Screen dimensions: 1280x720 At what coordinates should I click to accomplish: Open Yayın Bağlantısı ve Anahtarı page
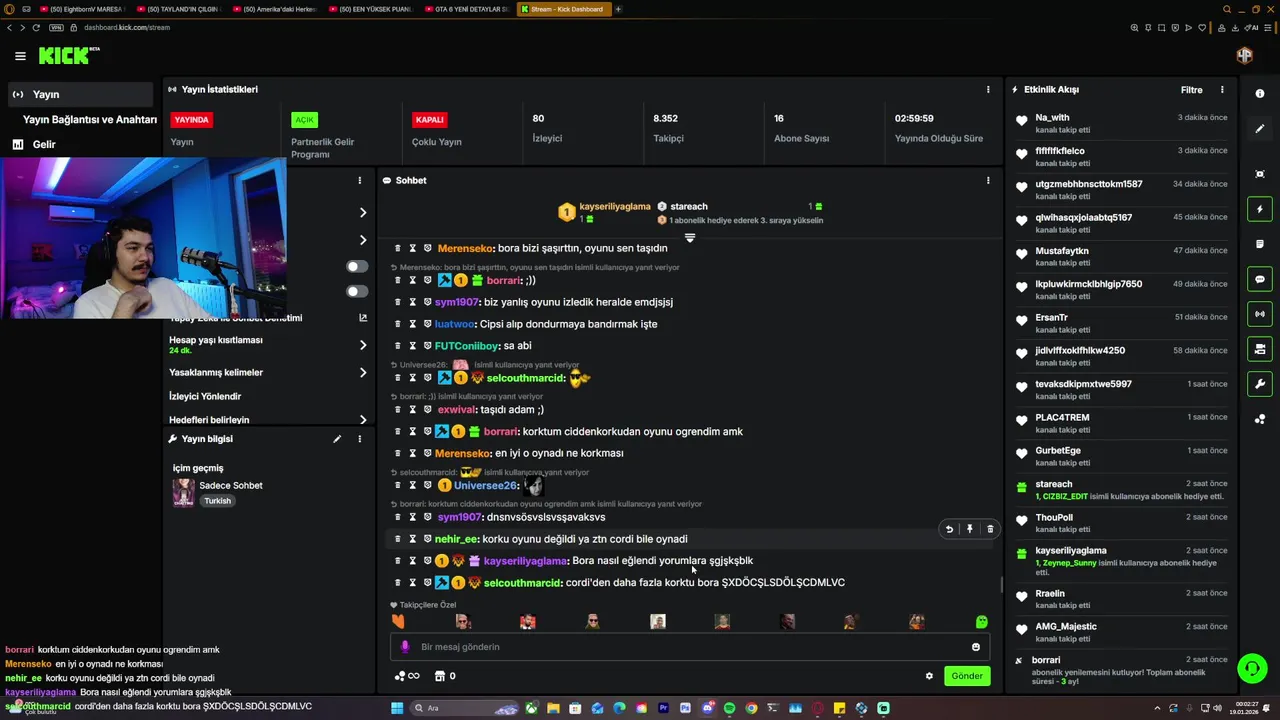90,119
